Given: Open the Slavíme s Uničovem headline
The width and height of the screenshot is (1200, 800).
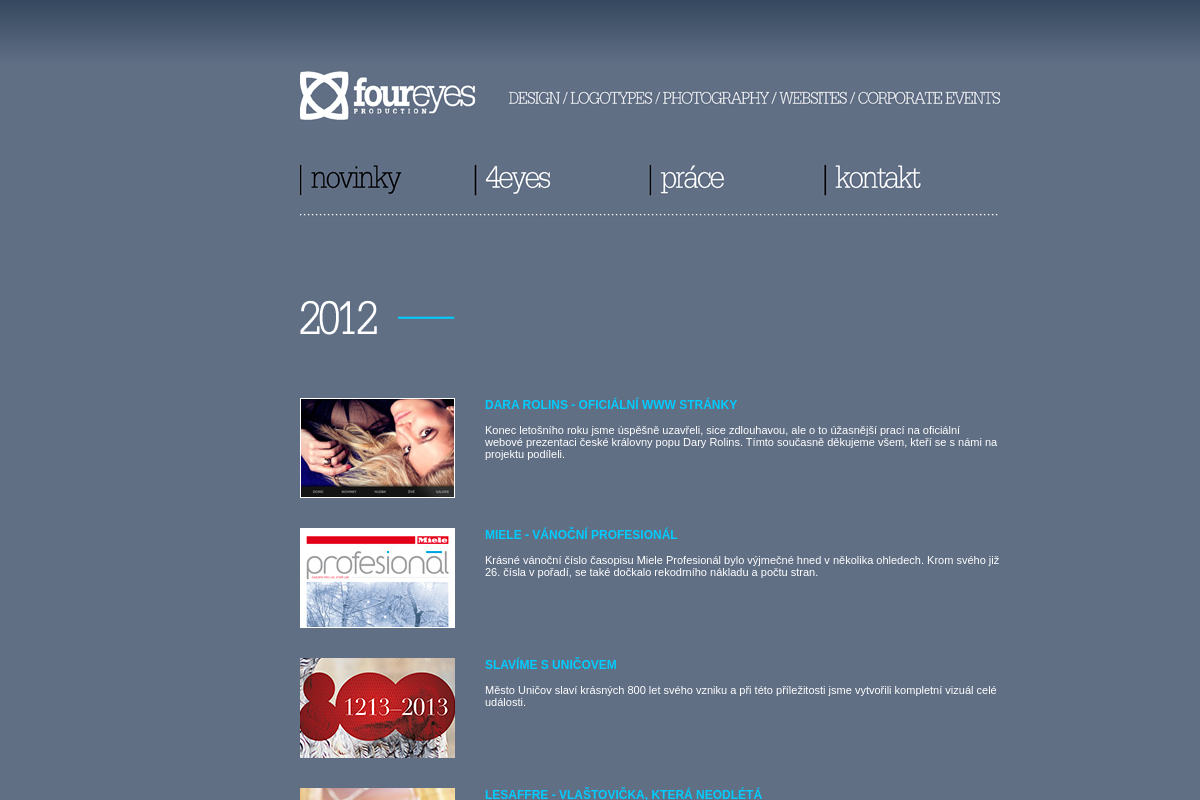Looking at the screenshot, I should (551, 665).
